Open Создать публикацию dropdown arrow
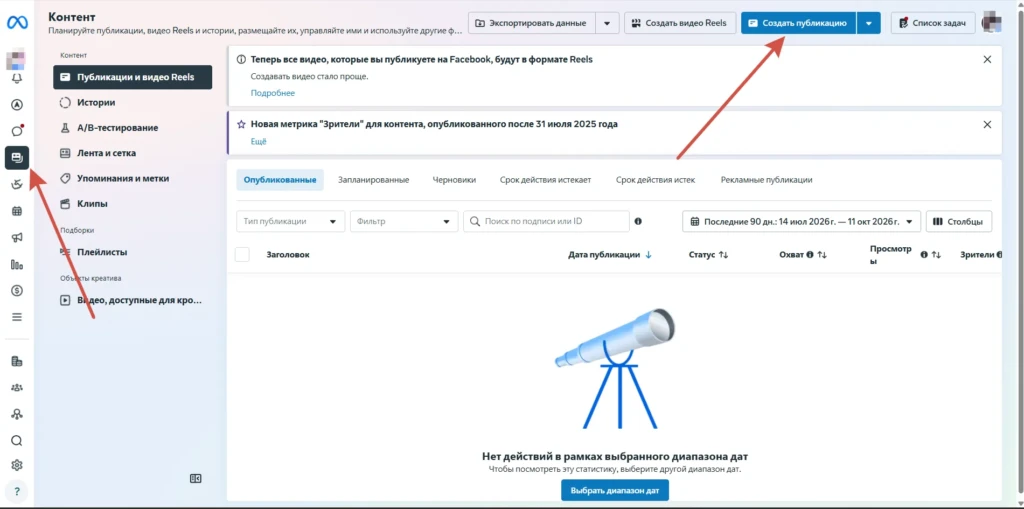Viewport: 1024px width, 509px height. click(x=868, y=23)
